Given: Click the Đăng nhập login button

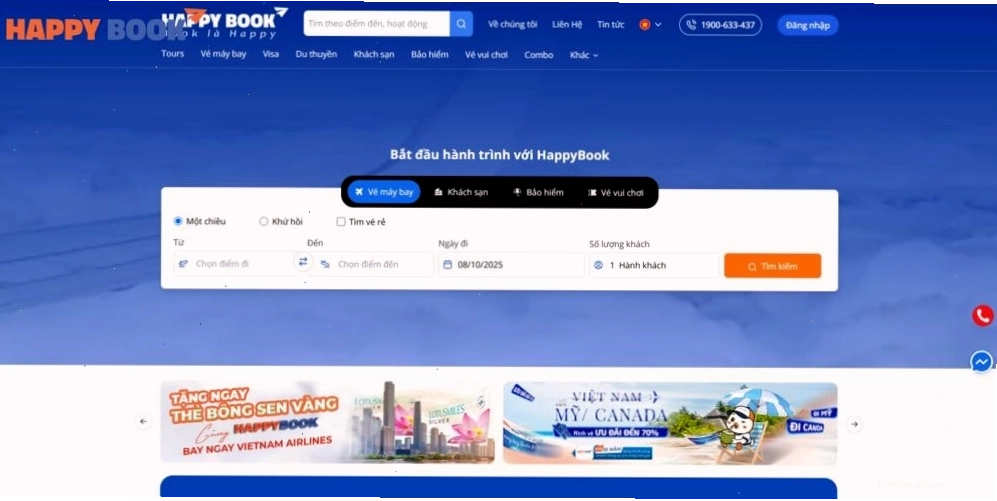Looking at the screenshot, I should pyautogui.click(x=808, y=25).
